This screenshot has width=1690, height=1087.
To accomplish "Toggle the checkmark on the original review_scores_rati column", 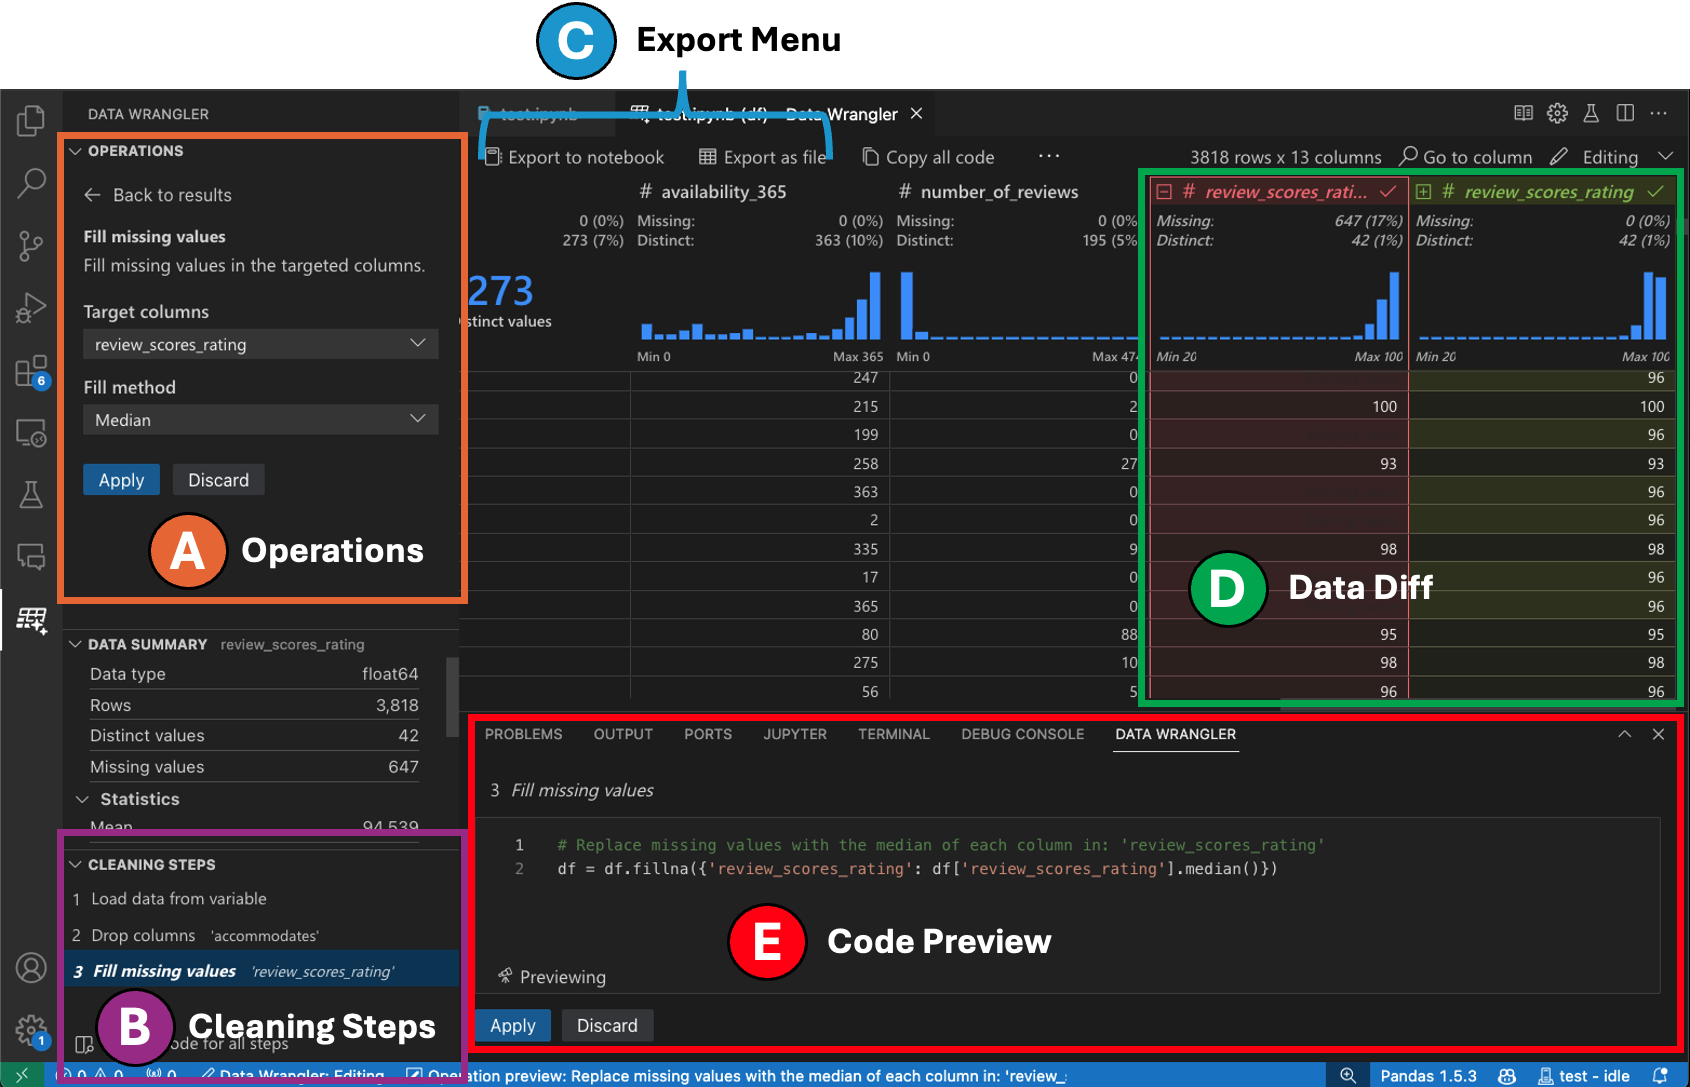I will click(1388, 191).
